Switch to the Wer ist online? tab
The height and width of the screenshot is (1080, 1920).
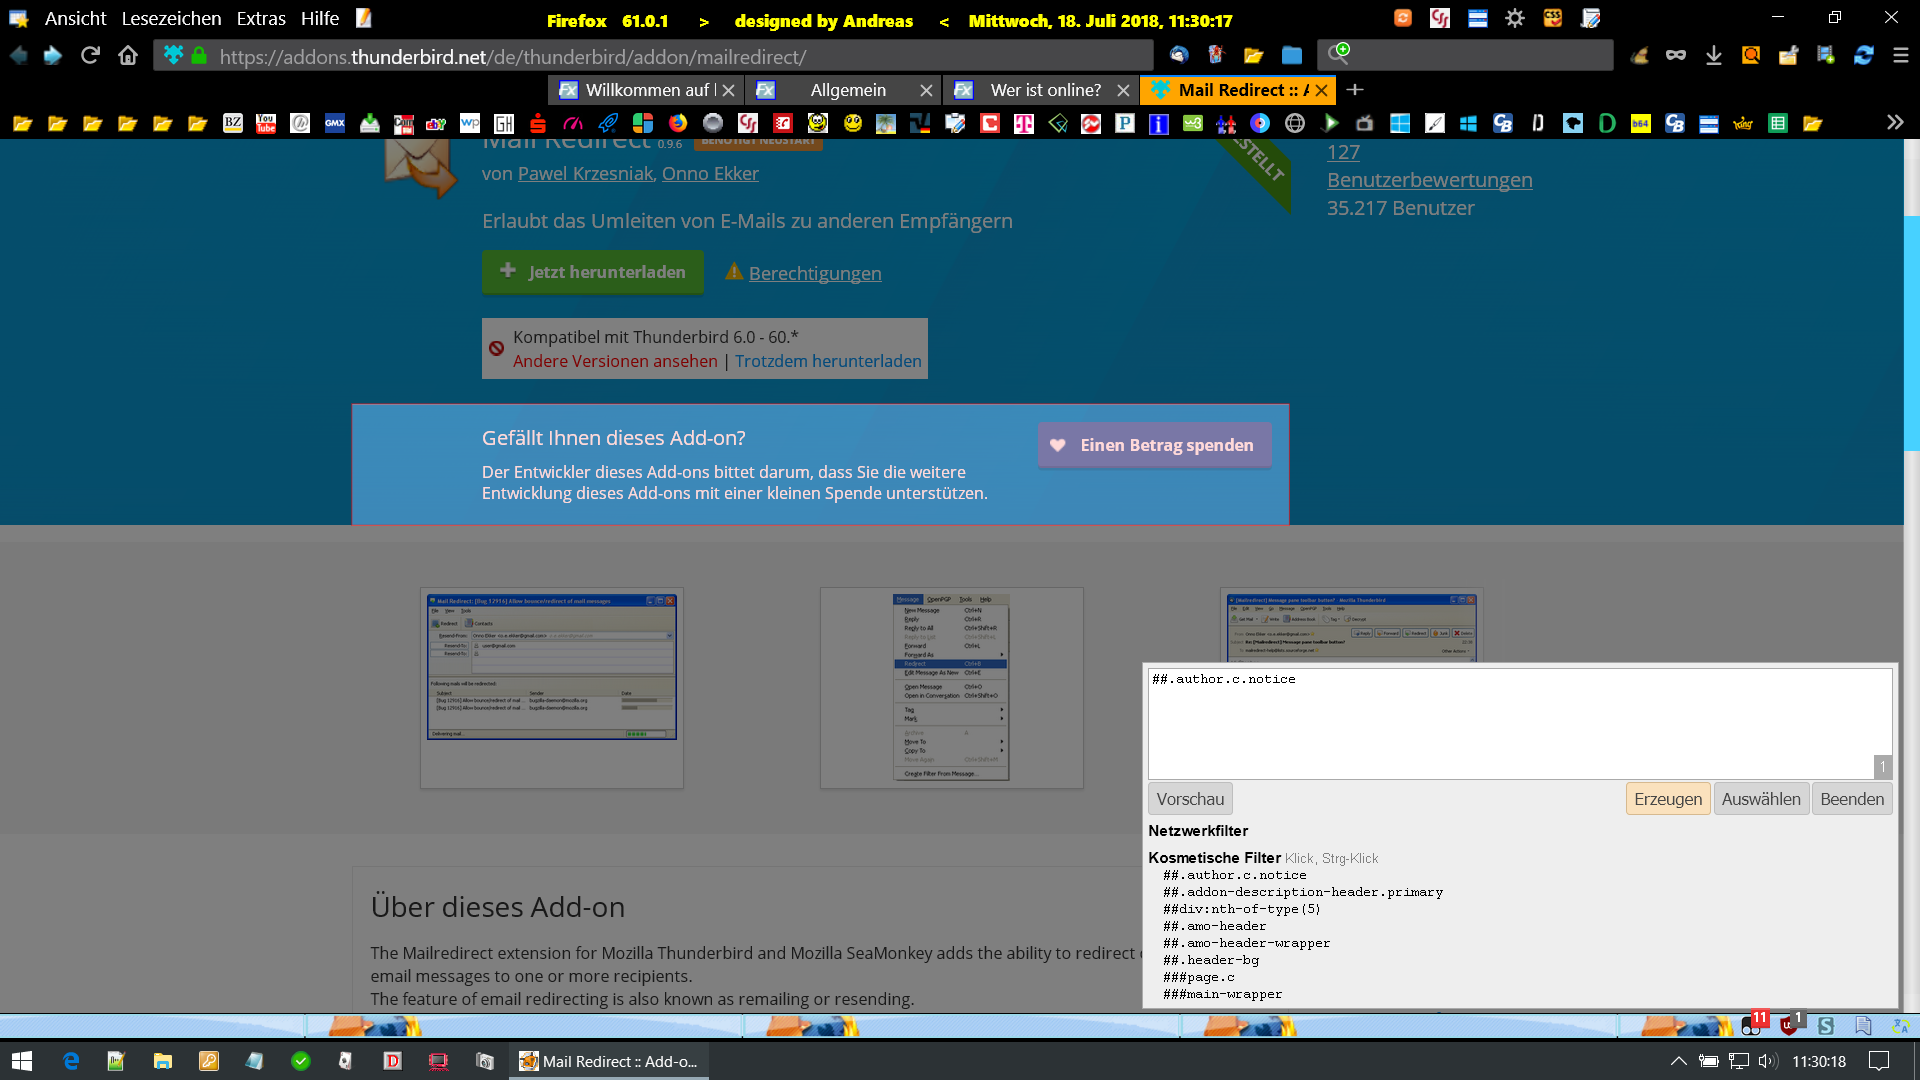click(1045, 90)
